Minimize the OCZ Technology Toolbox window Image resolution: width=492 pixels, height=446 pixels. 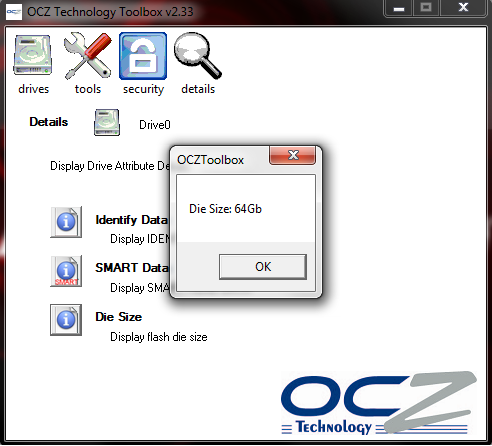(399, 8)
